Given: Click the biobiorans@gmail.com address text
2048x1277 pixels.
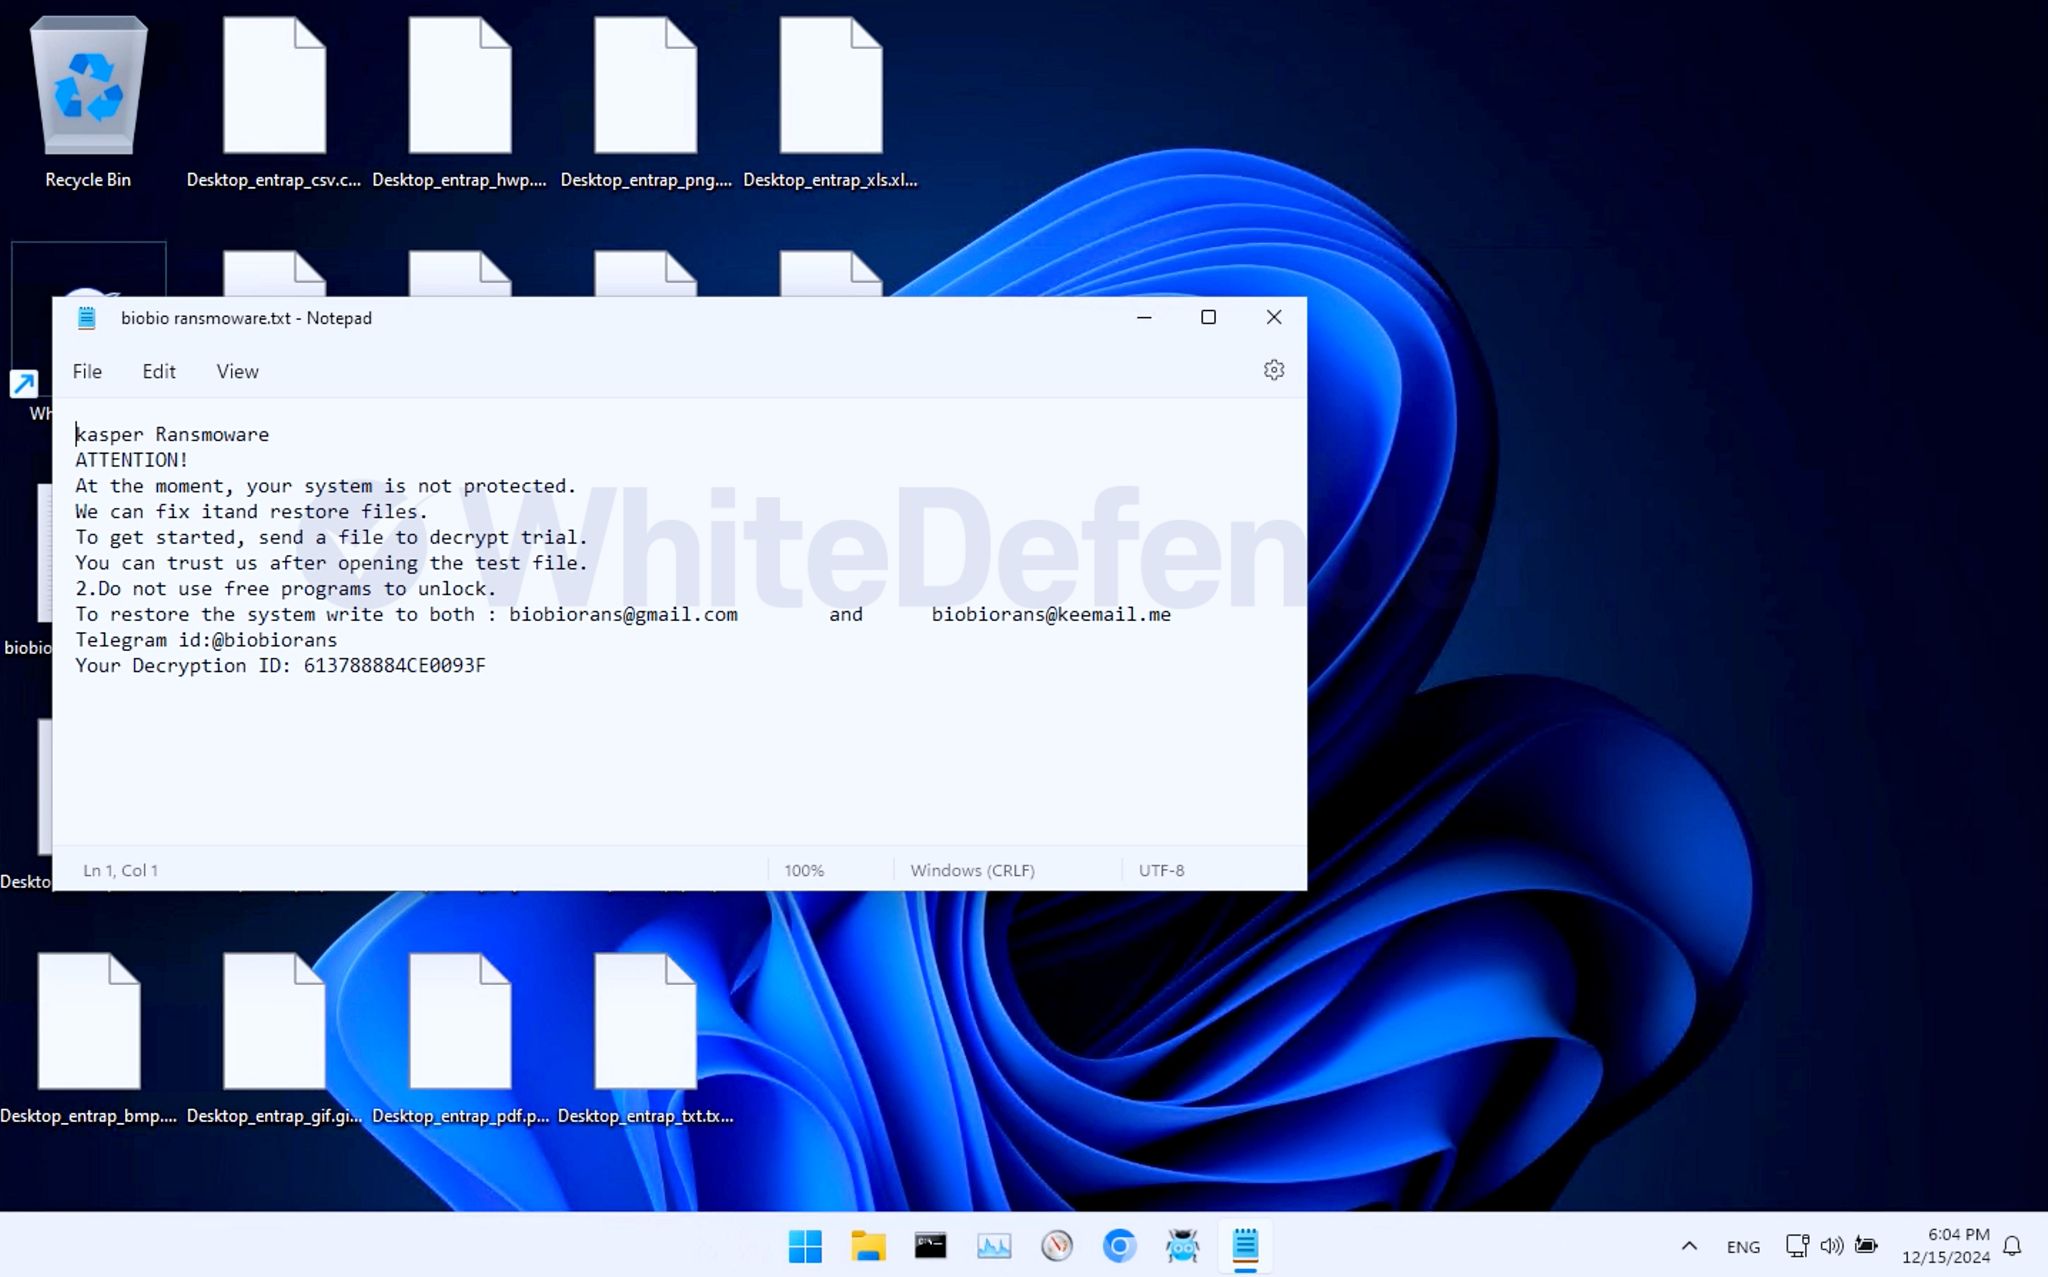Looking at the screenshot, I should point(623,614).
